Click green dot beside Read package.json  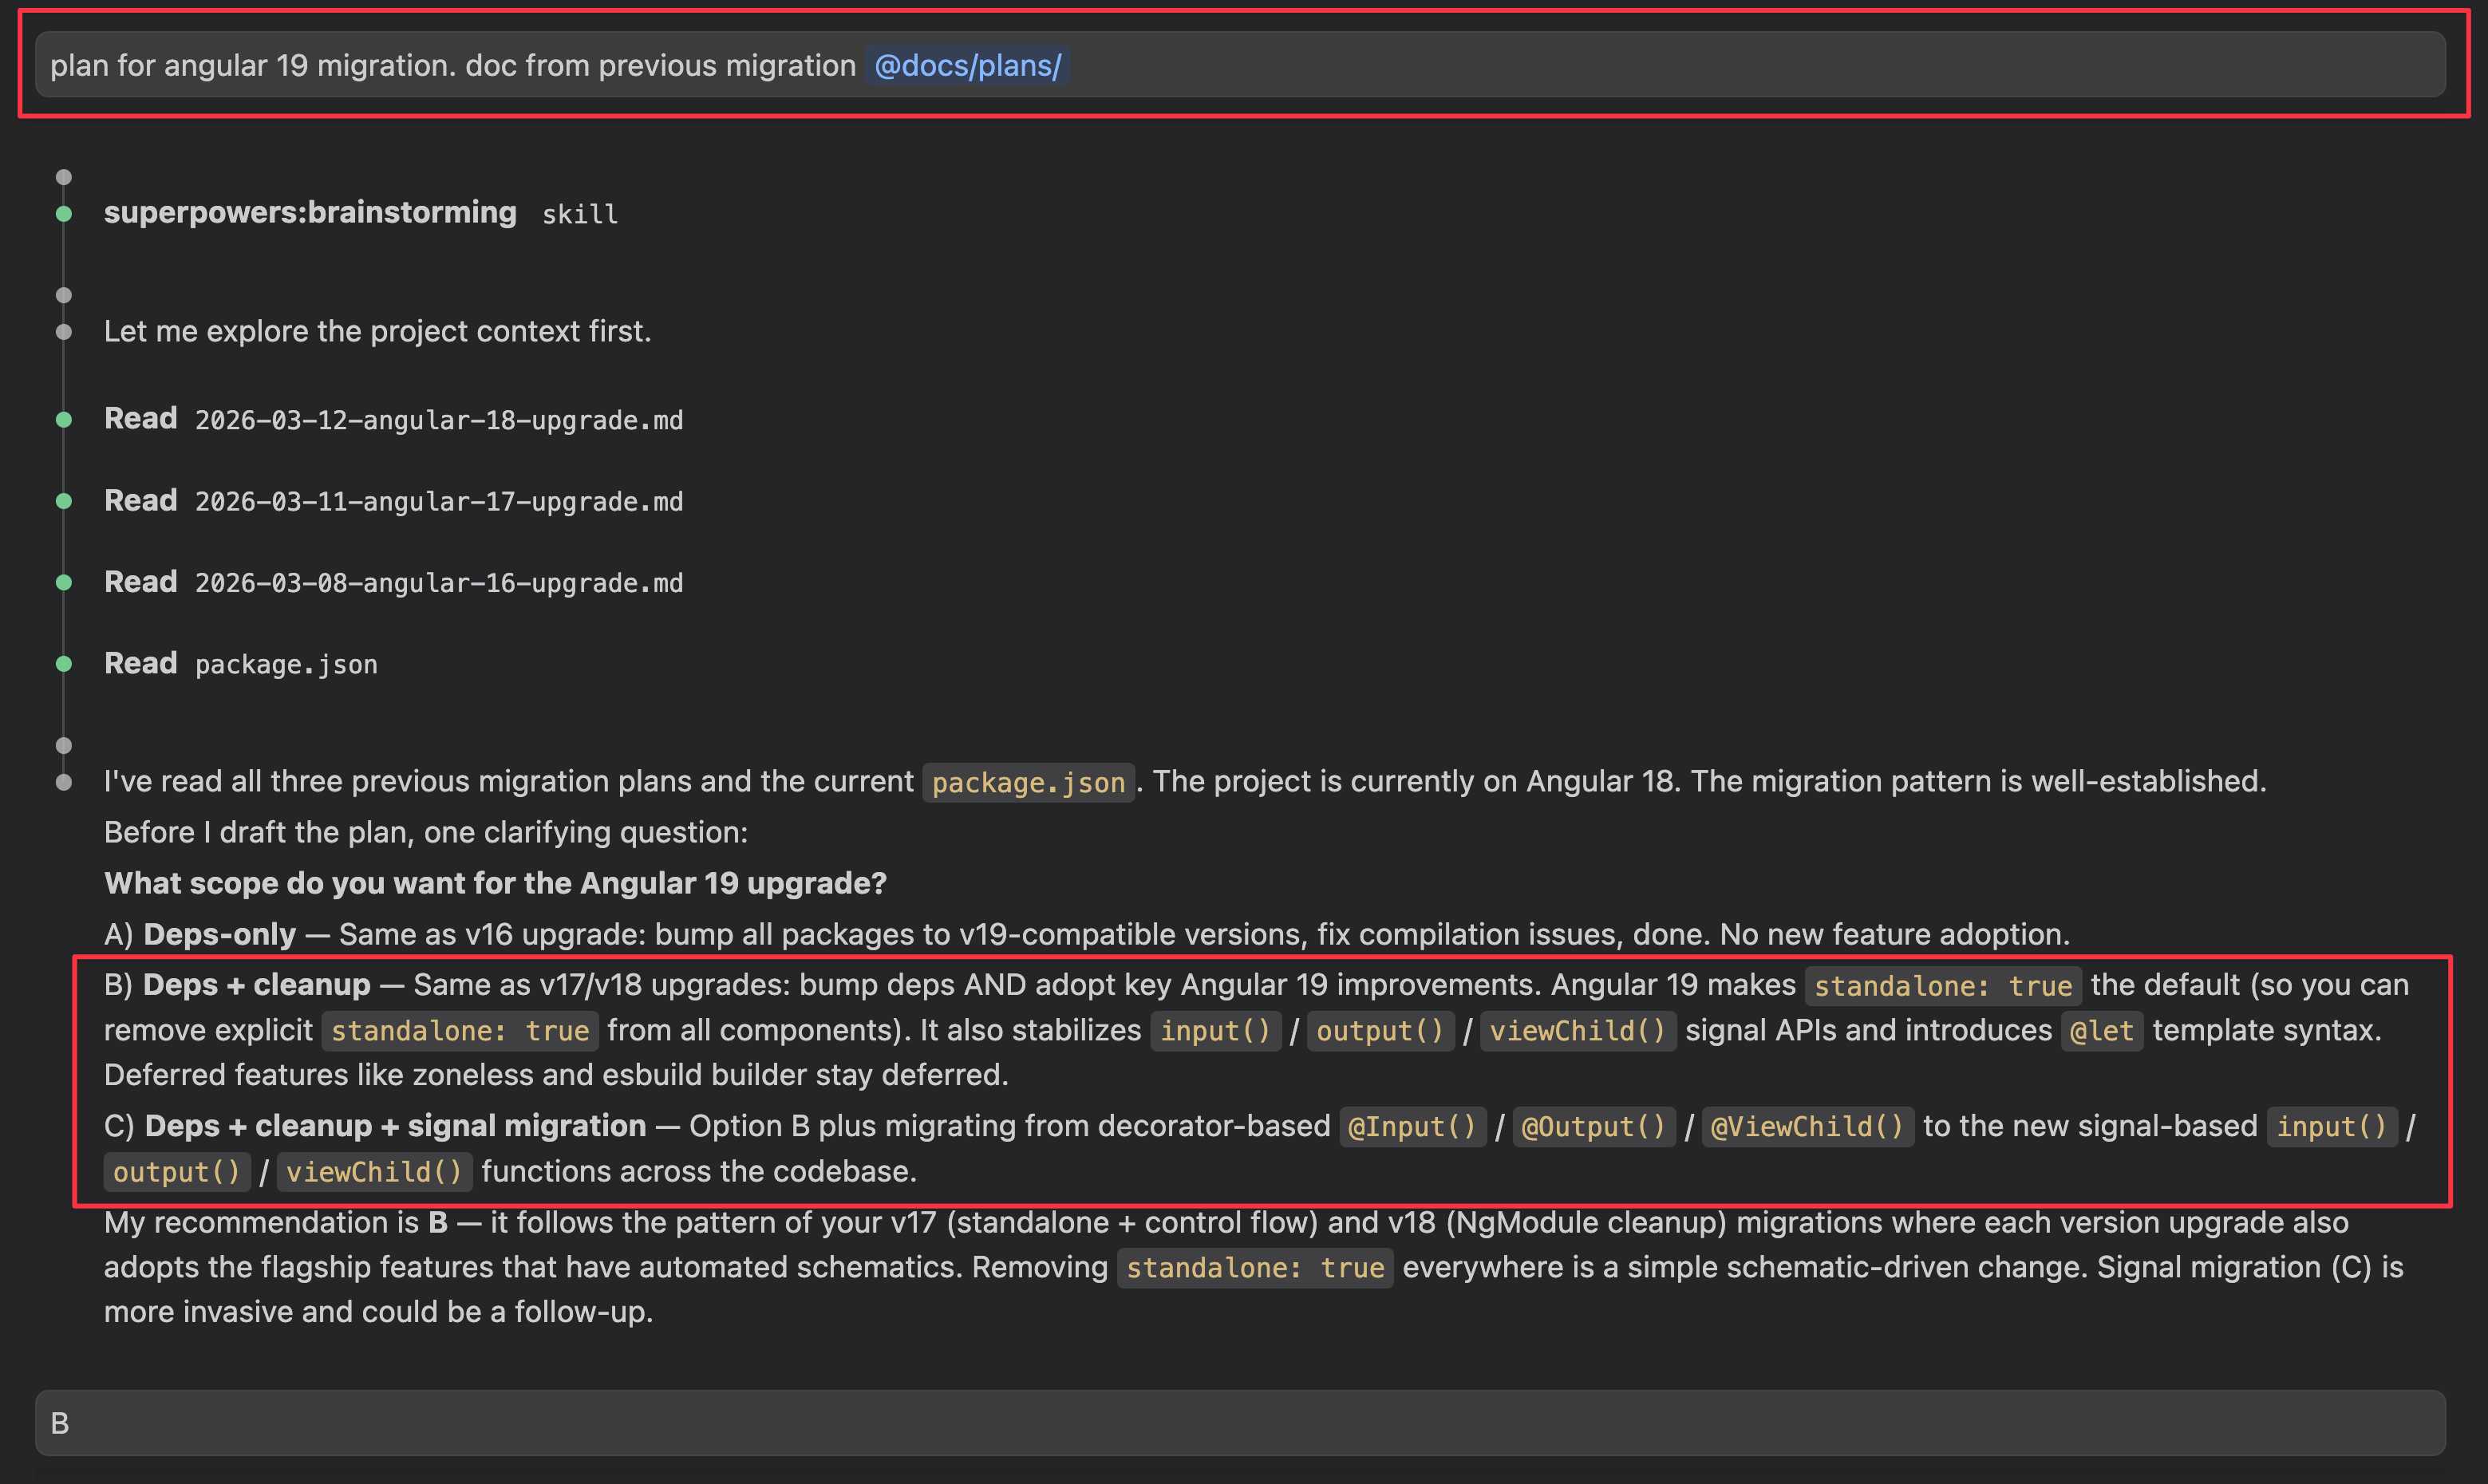tap(64, 664)
